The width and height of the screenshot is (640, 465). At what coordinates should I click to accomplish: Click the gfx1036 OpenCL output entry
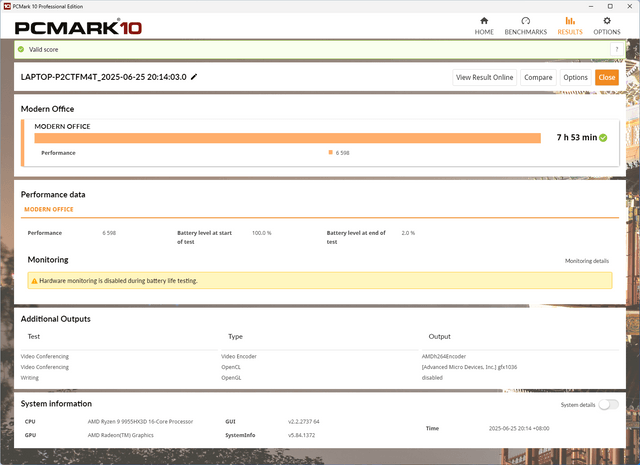pyautogui.click(x=469, y=367)
